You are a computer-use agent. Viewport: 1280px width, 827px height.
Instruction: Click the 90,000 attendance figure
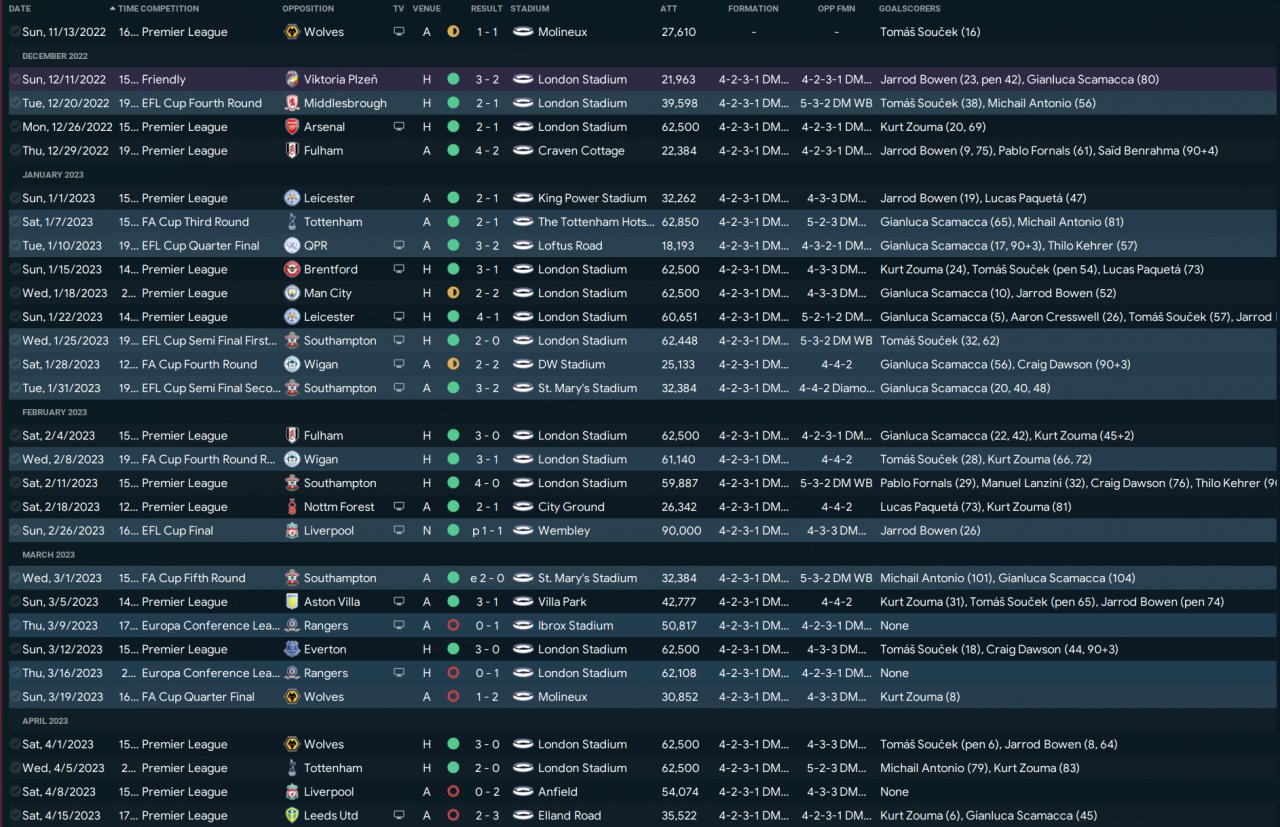681,531
